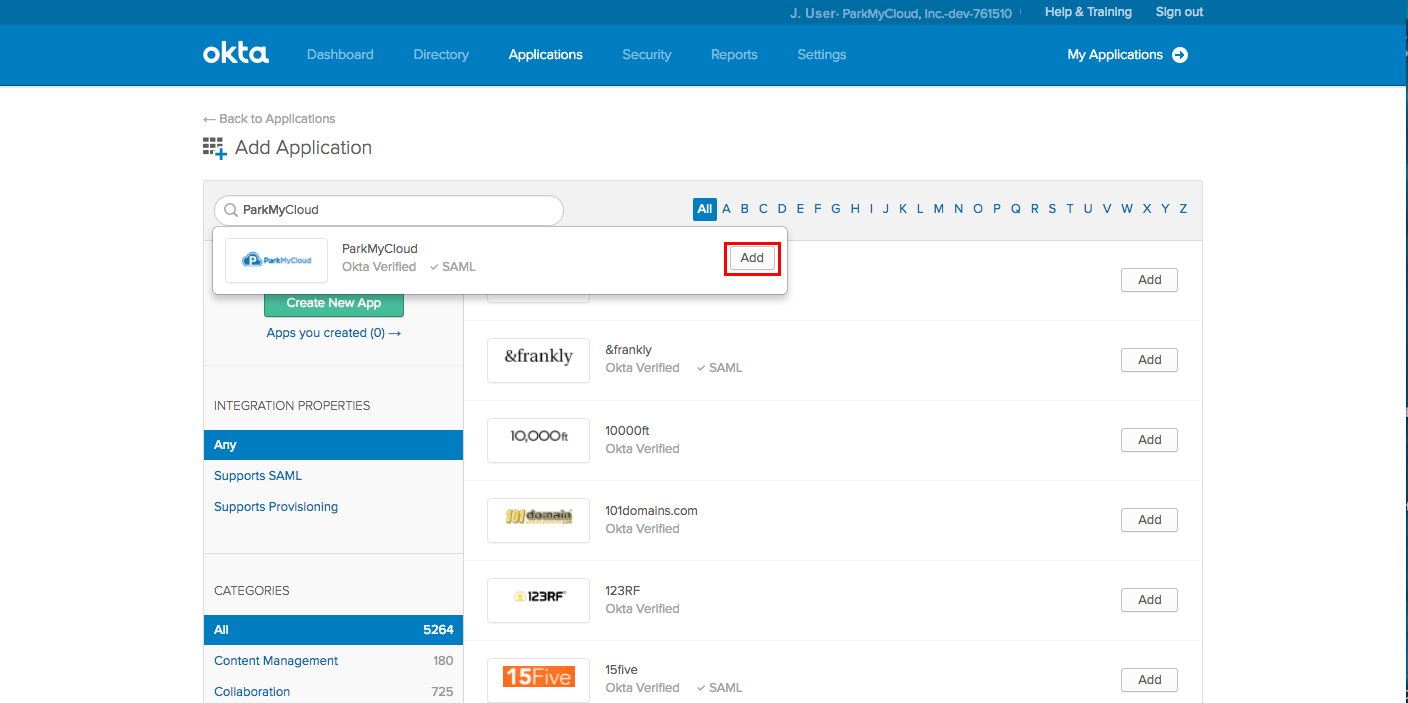Click into the ParkMyCloud search field
Image resolution: width=1408 pixels, height=703 pixels.
pyautogui.click(x=389, y=210)
